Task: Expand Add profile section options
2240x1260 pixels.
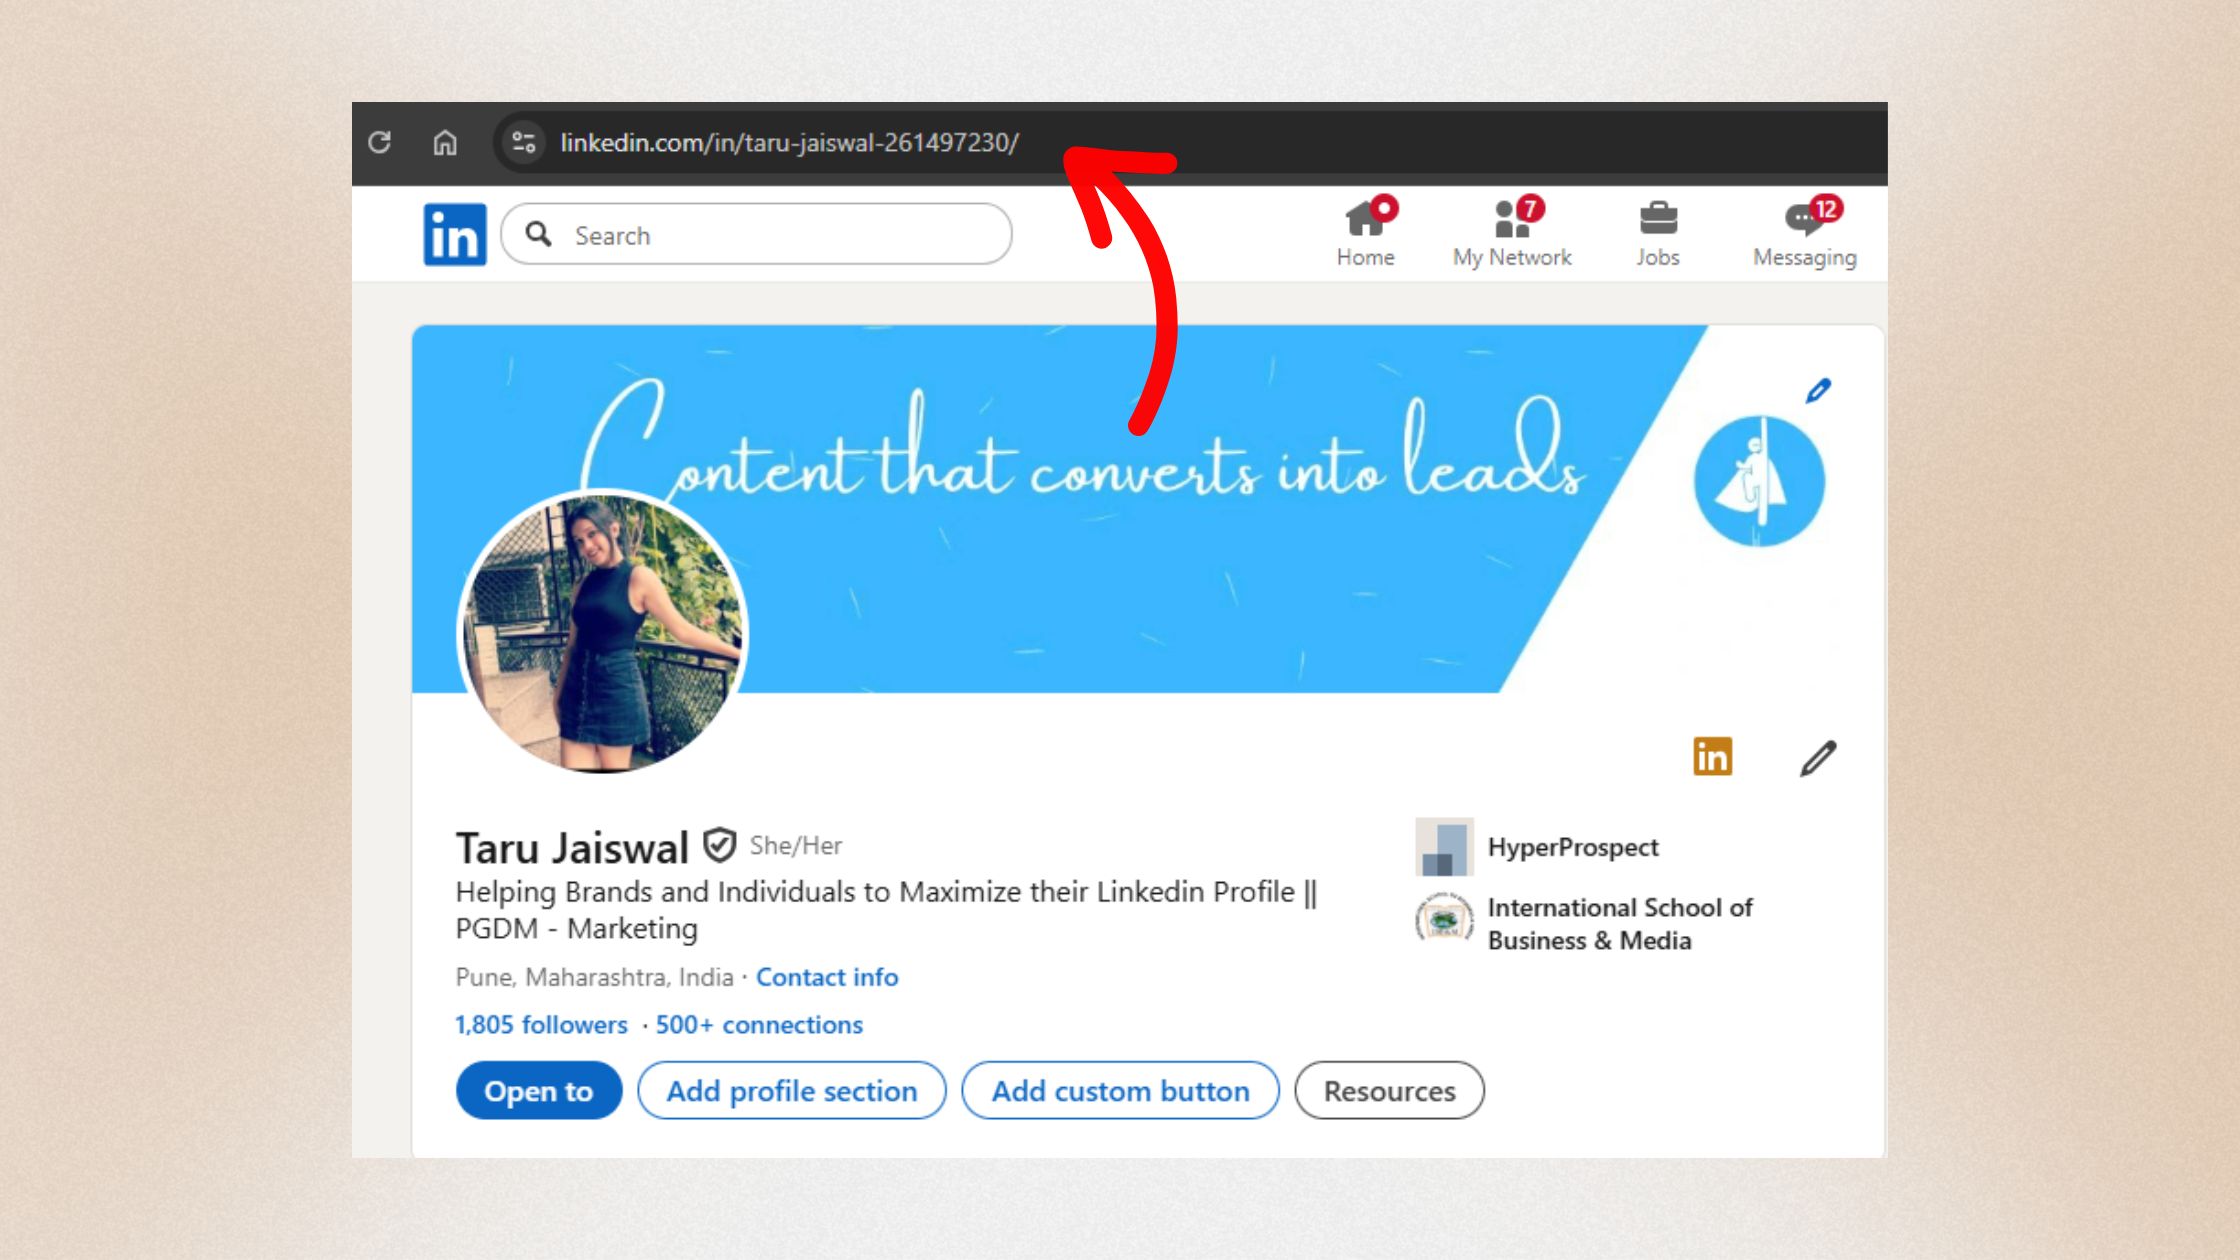Action: pos(791,1091)
